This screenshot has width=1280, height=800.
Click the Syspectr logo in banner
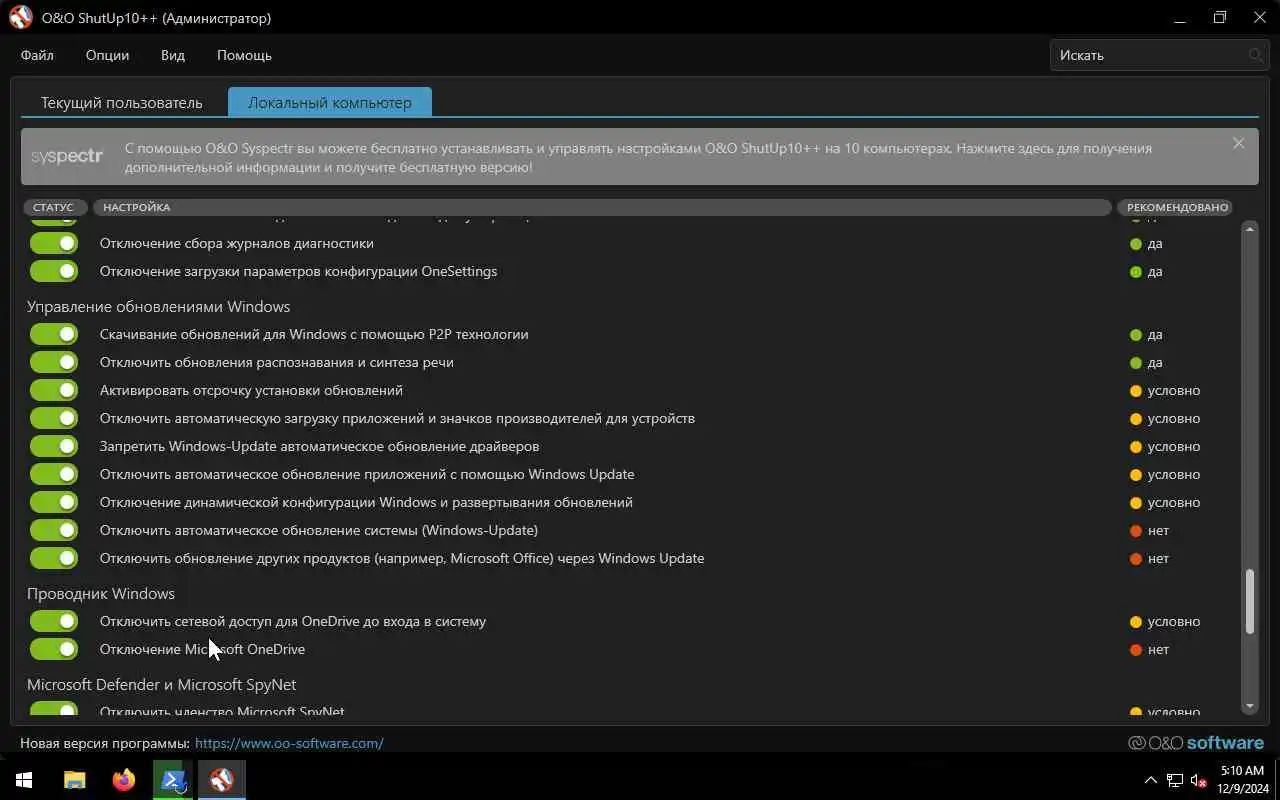pyautogui.click(x=67, y=157)
